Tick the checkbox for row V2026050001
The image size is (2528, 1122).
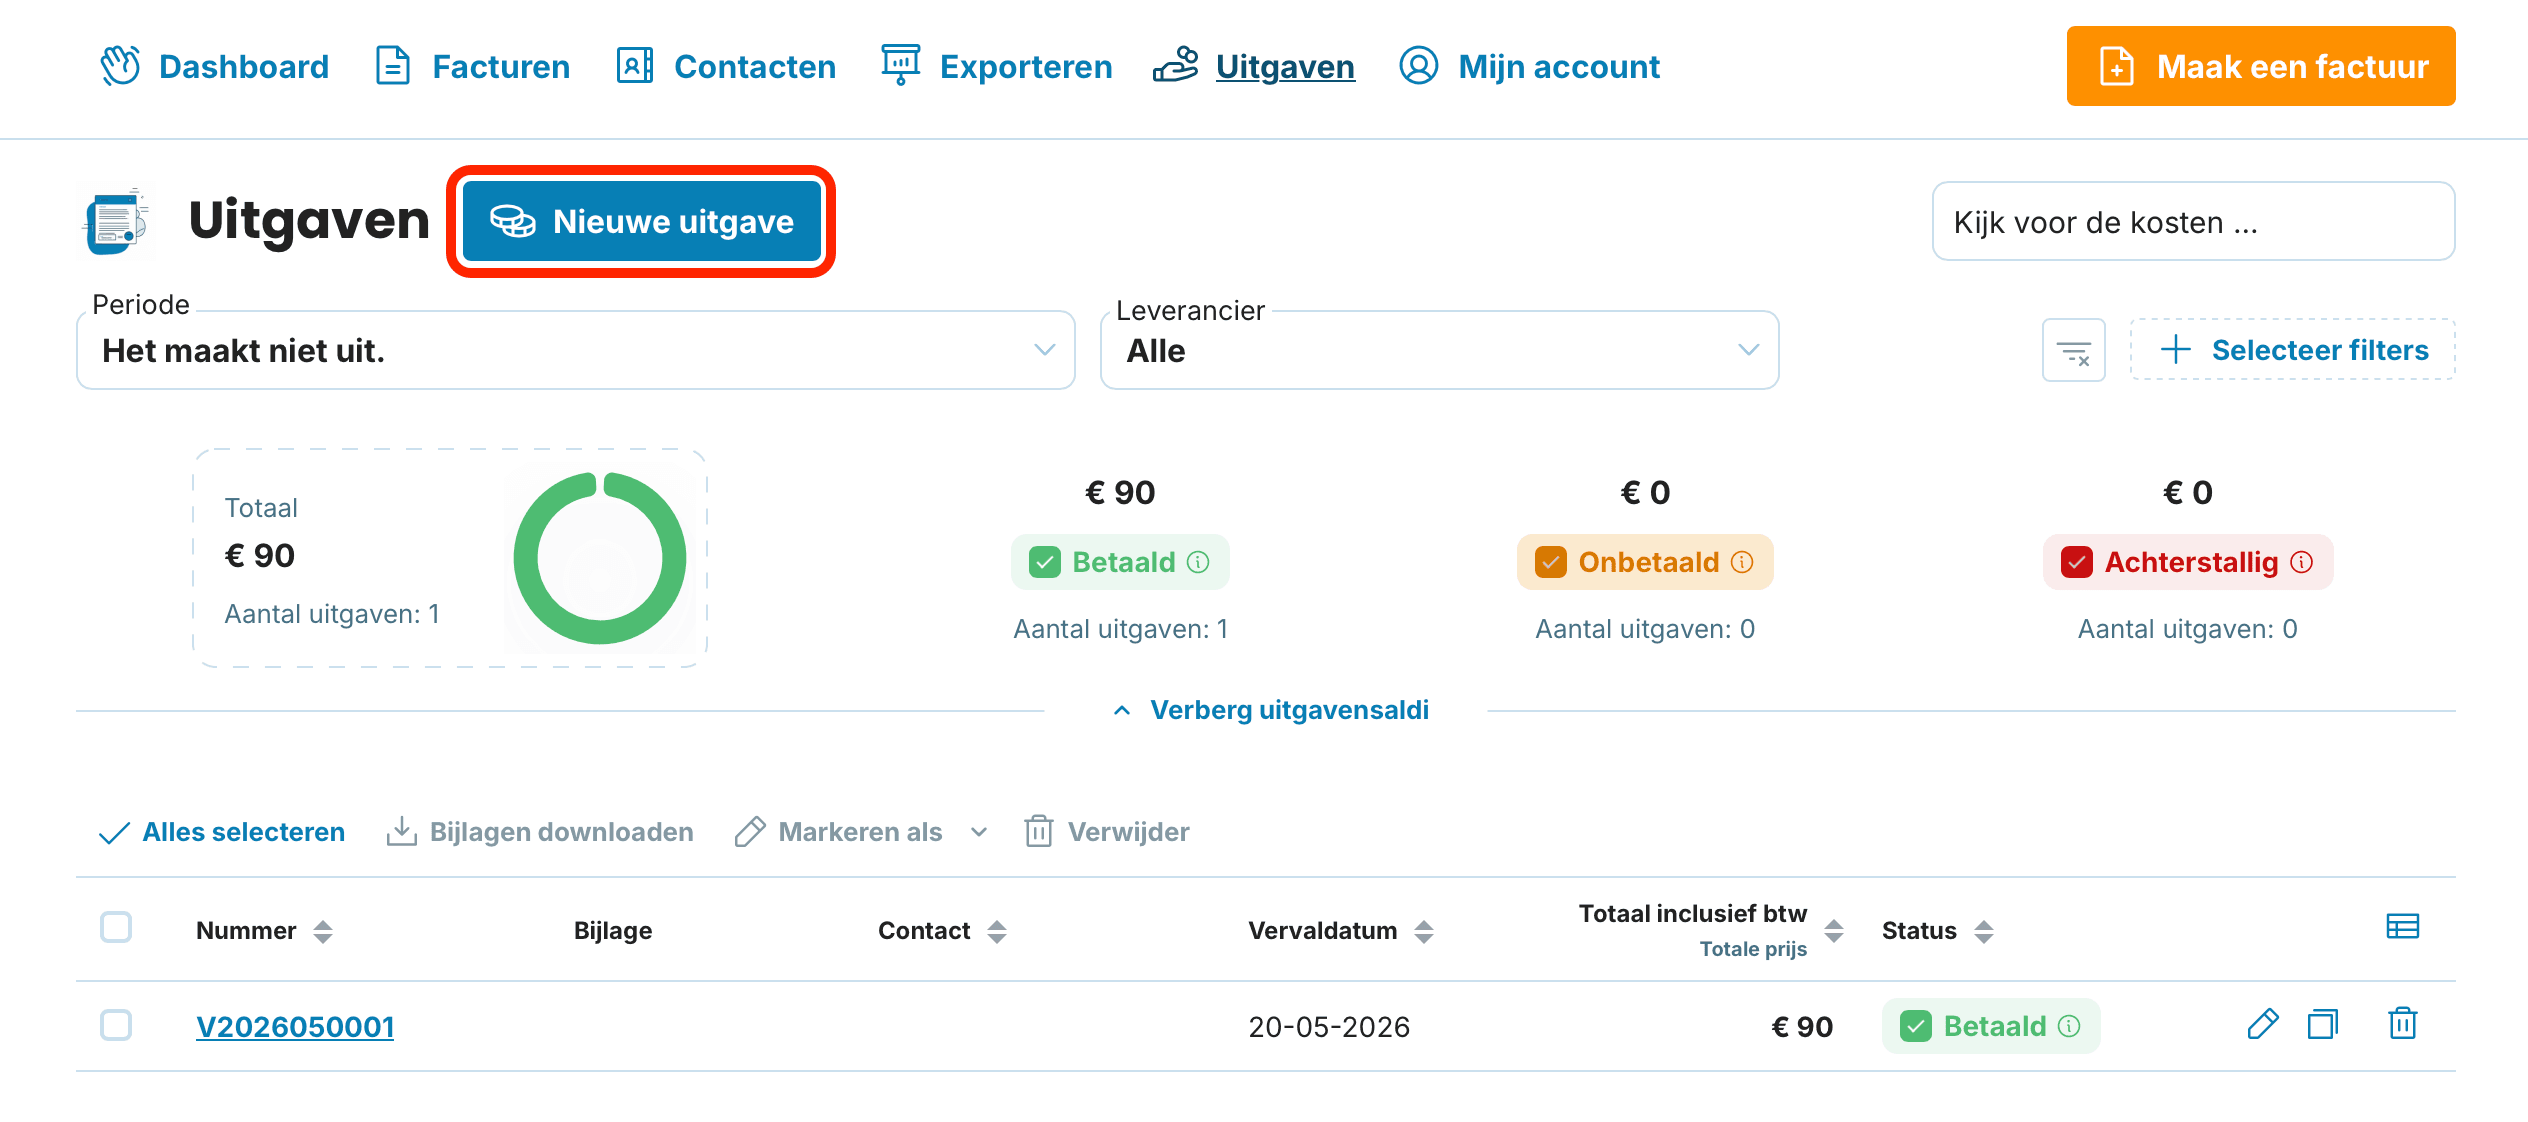116,1025
